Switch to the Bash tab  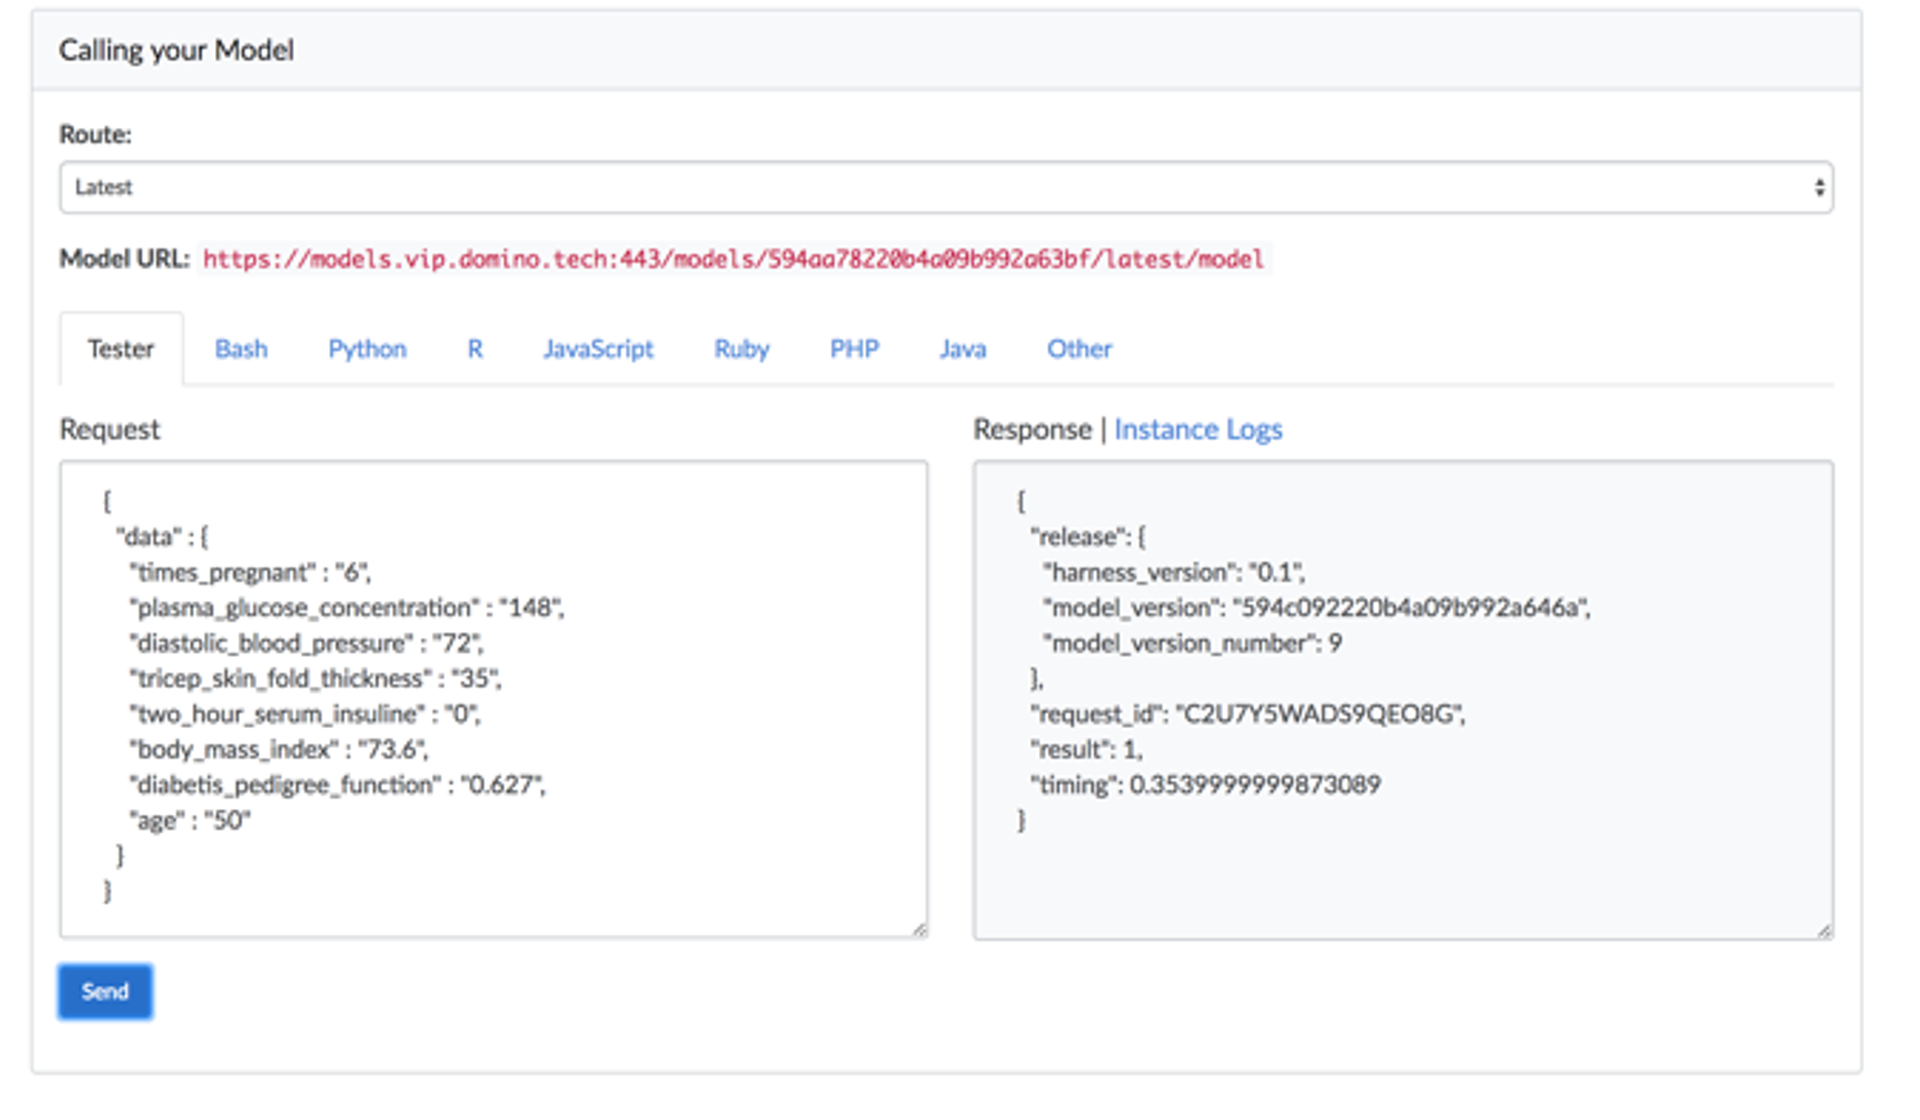coord(241,349)
